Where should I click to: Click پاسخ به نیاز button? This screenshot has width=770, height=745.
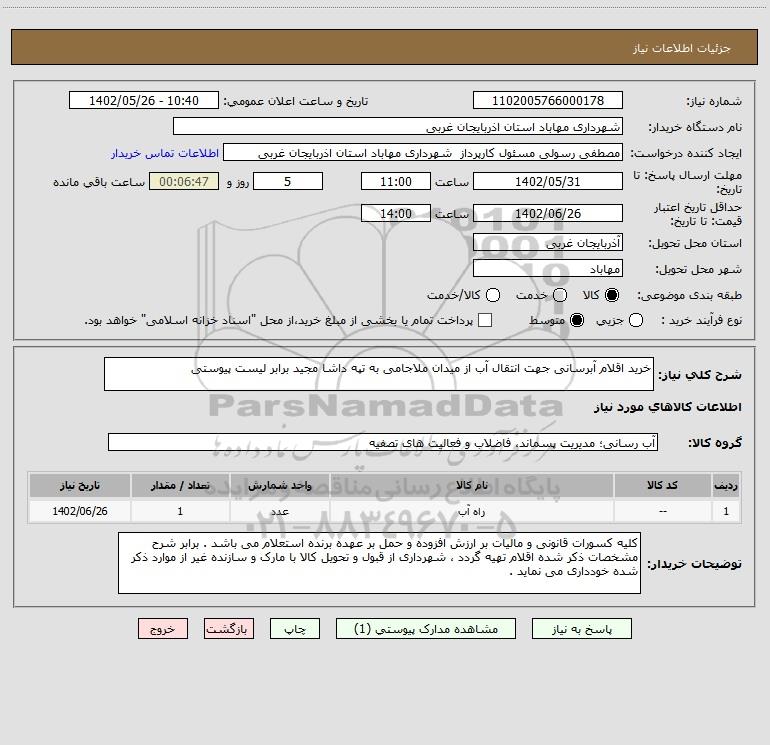click(x=581, y=629)
